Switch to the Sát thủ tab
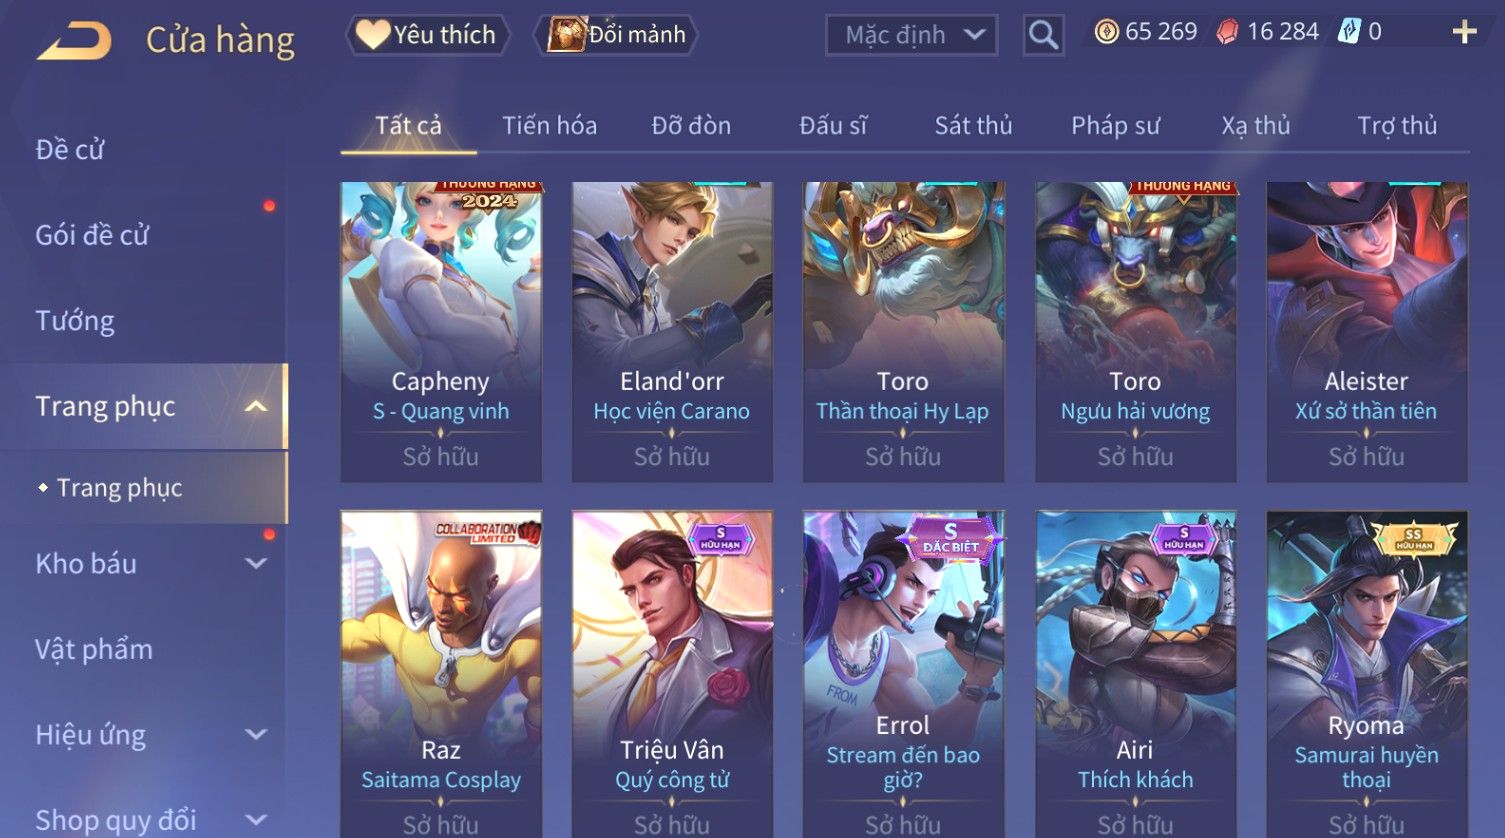Screen dimensions: 1505x838 (x=973, y=125)
